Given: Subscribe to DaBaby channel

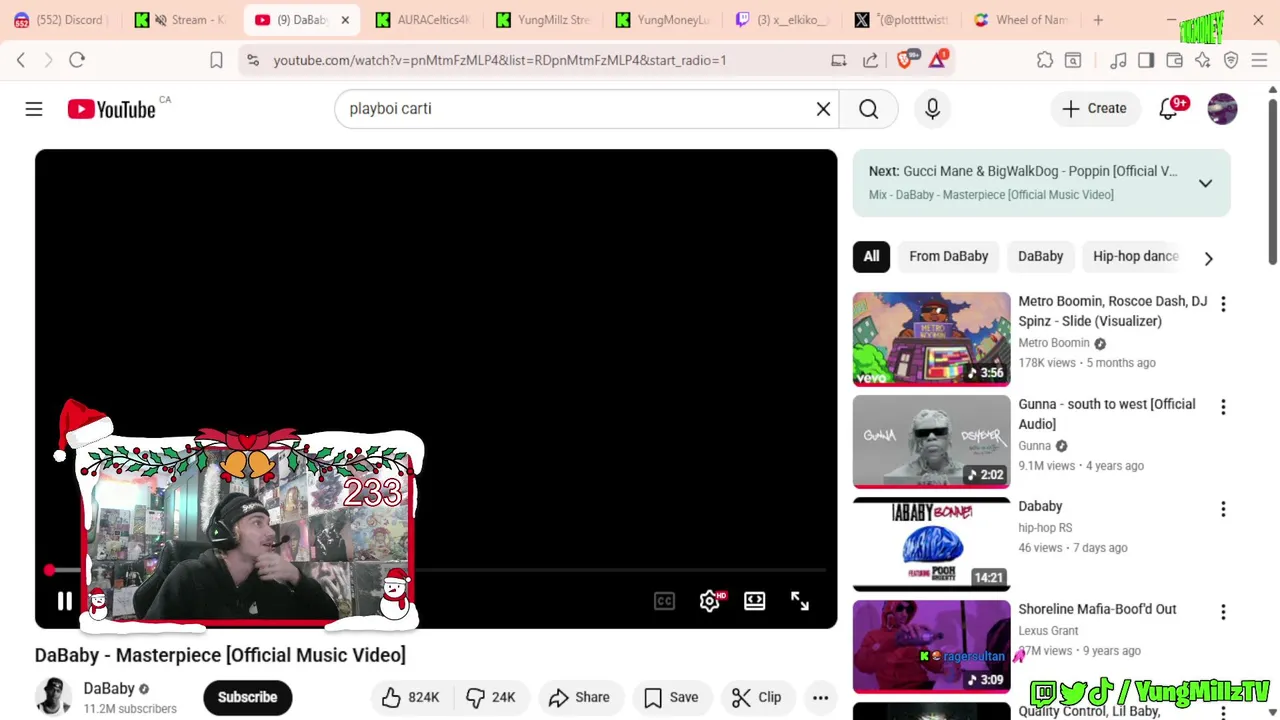Looking at the screenshot, I should coord(247,697).
